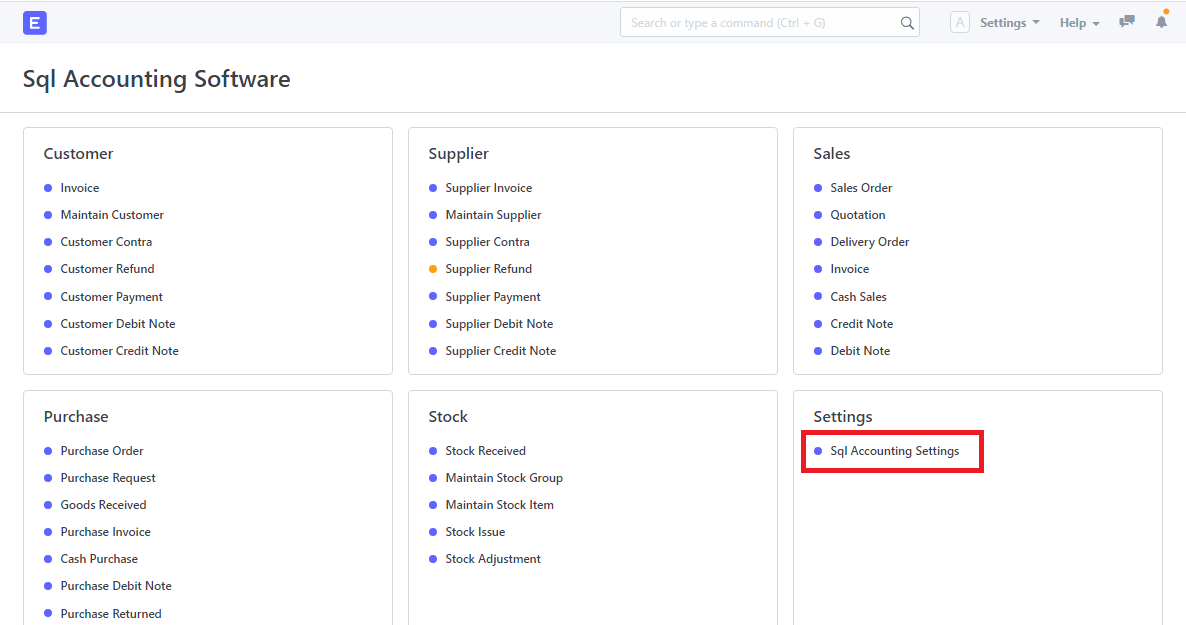This screenshot has height=625, width=1186.
Task: Click the orange dot beside Supplier Refund
Action: point(433,269)
